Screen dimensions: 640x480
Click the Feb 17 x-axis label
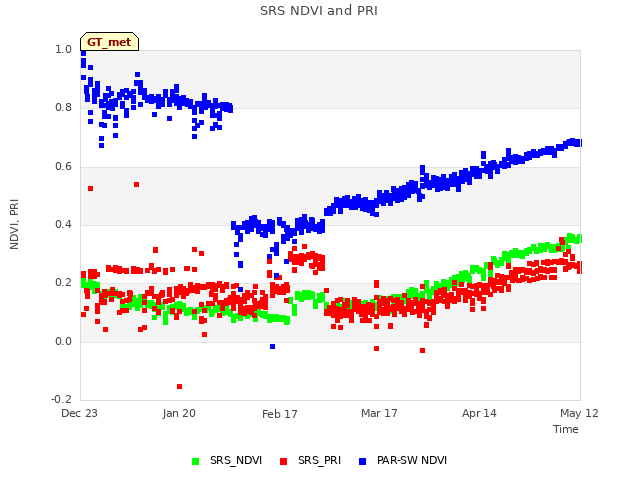280,414
